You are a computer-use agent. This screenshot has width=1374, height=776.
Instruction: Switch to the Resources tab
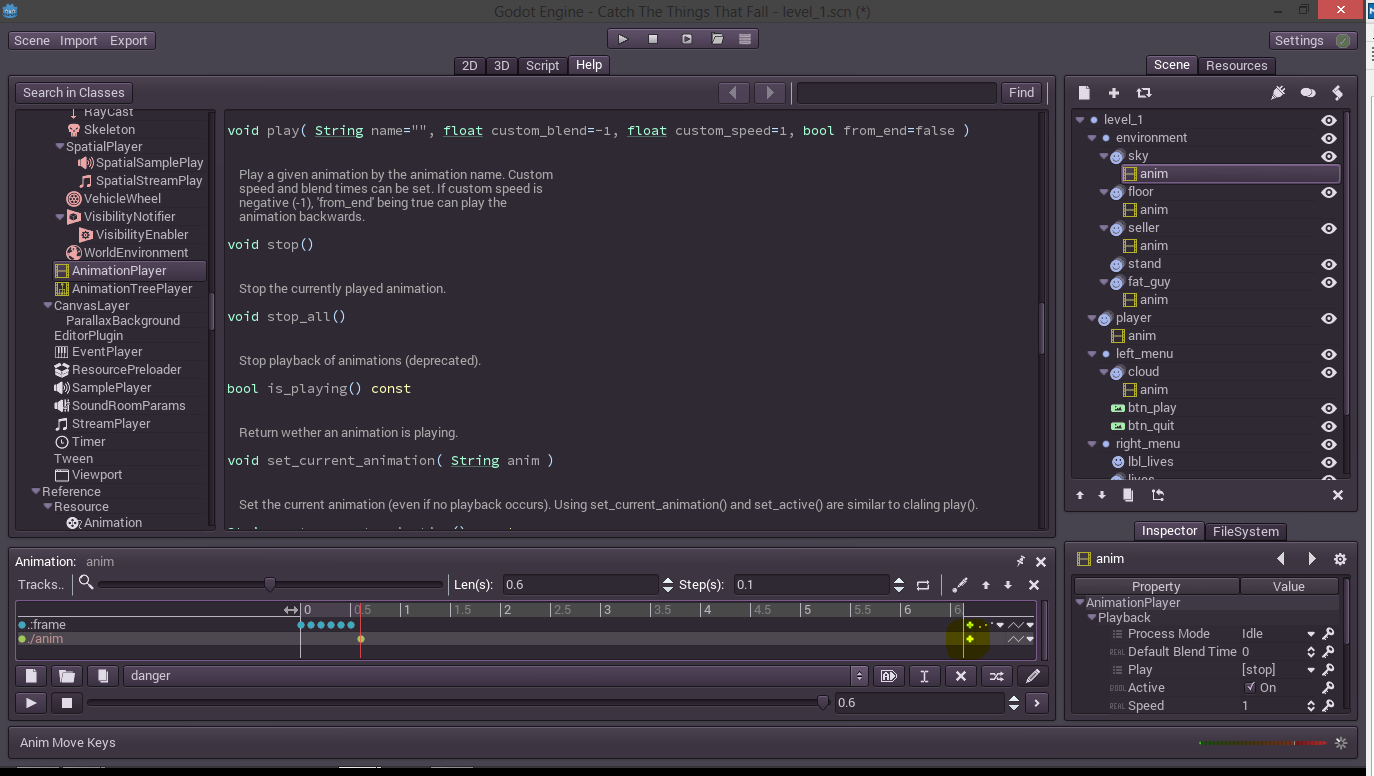tap(1236, 65)
